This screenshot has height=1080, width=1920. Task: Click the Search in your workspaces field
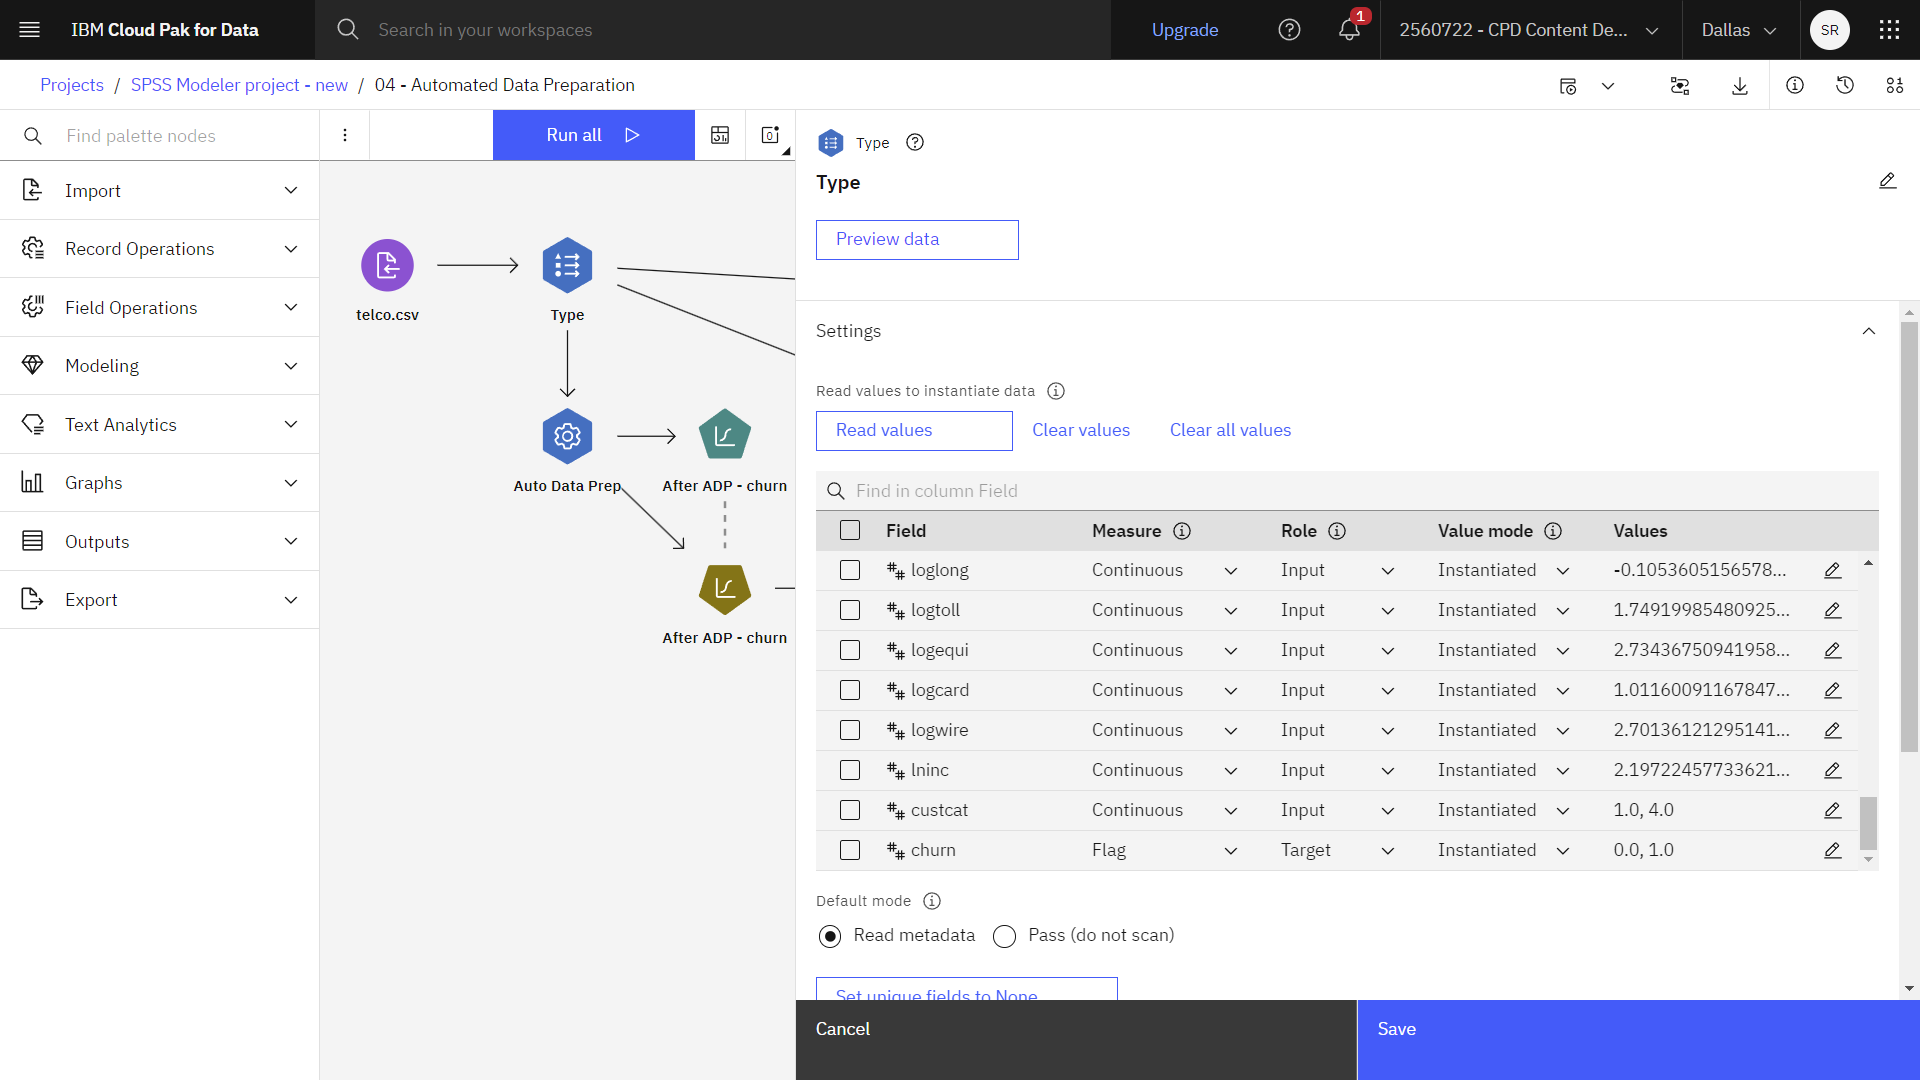(x=713, y=30)
